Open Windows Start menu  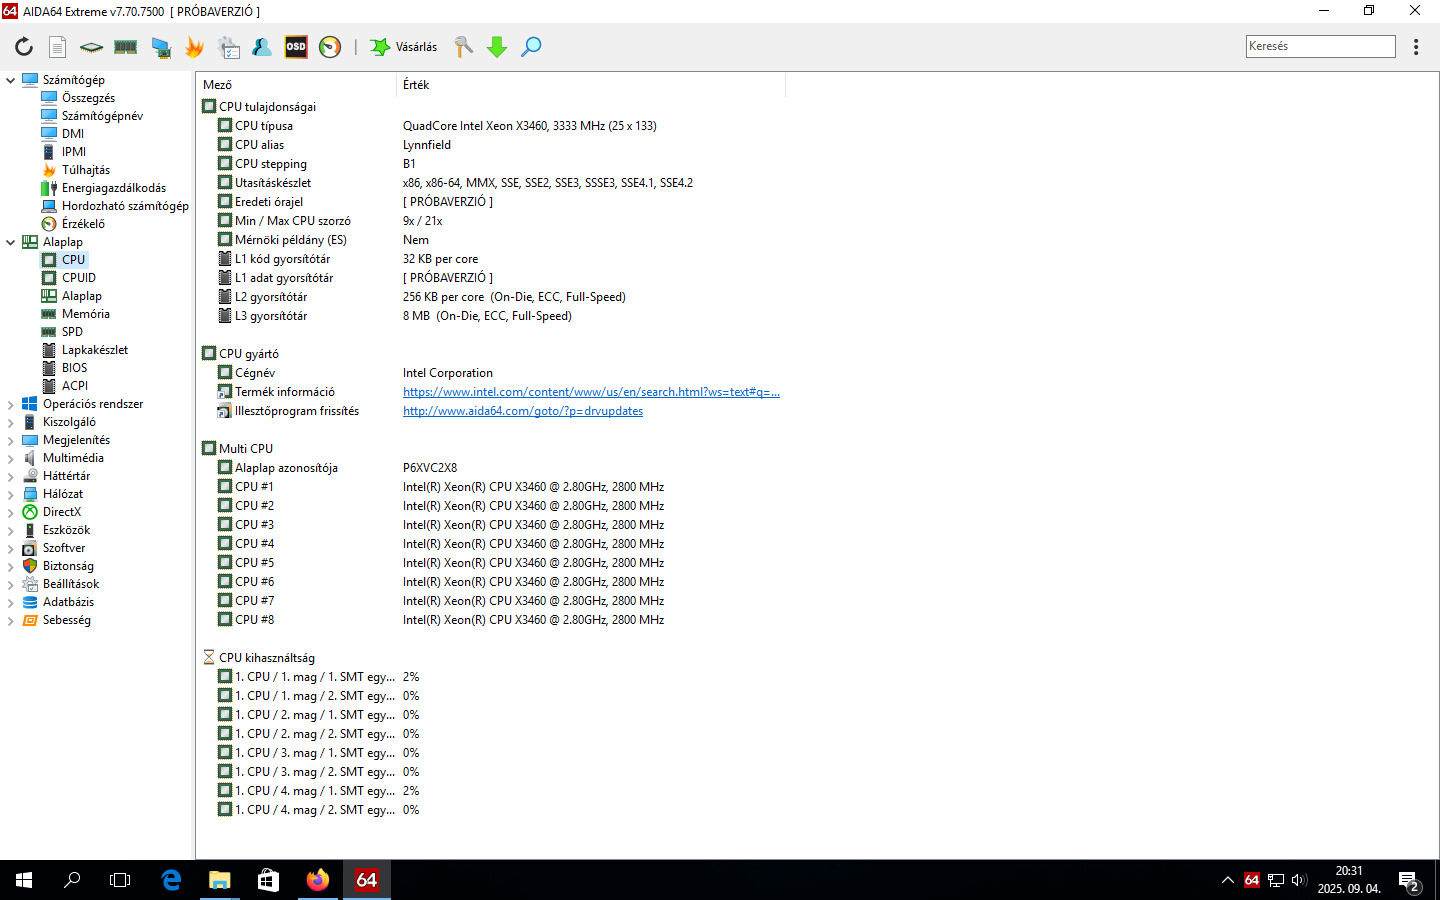pyautogui.click(x=24, y=880)
